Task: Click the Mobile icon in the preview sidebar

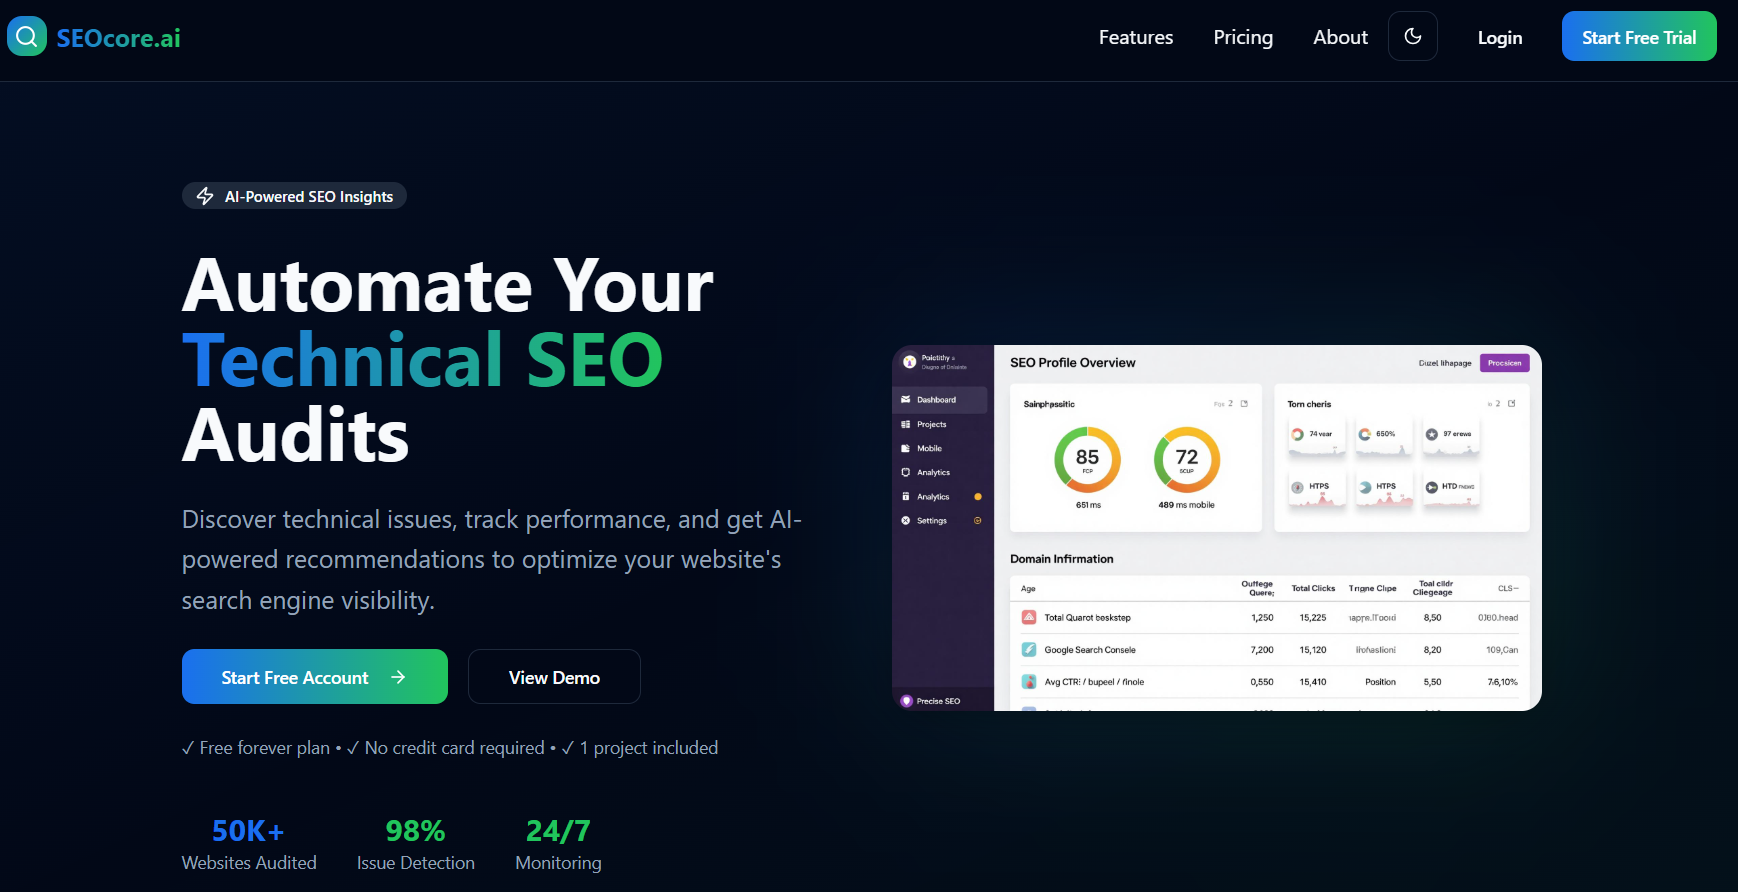Action: tap(906, 448)
